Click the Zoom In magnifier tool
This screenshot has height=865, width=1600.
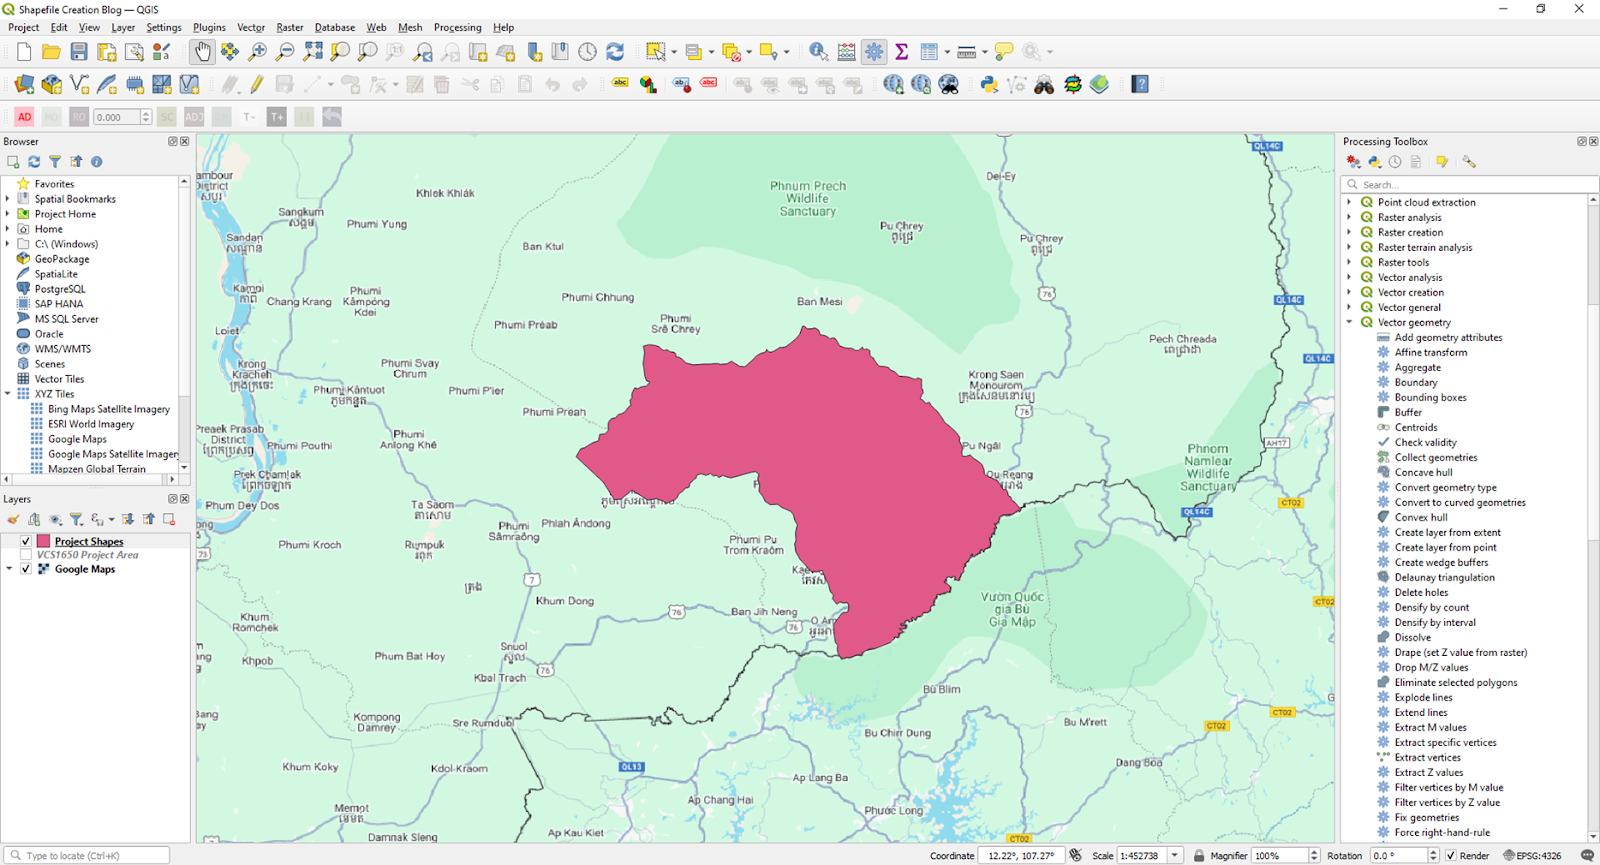pyautogui.click(x=257, y=52)
